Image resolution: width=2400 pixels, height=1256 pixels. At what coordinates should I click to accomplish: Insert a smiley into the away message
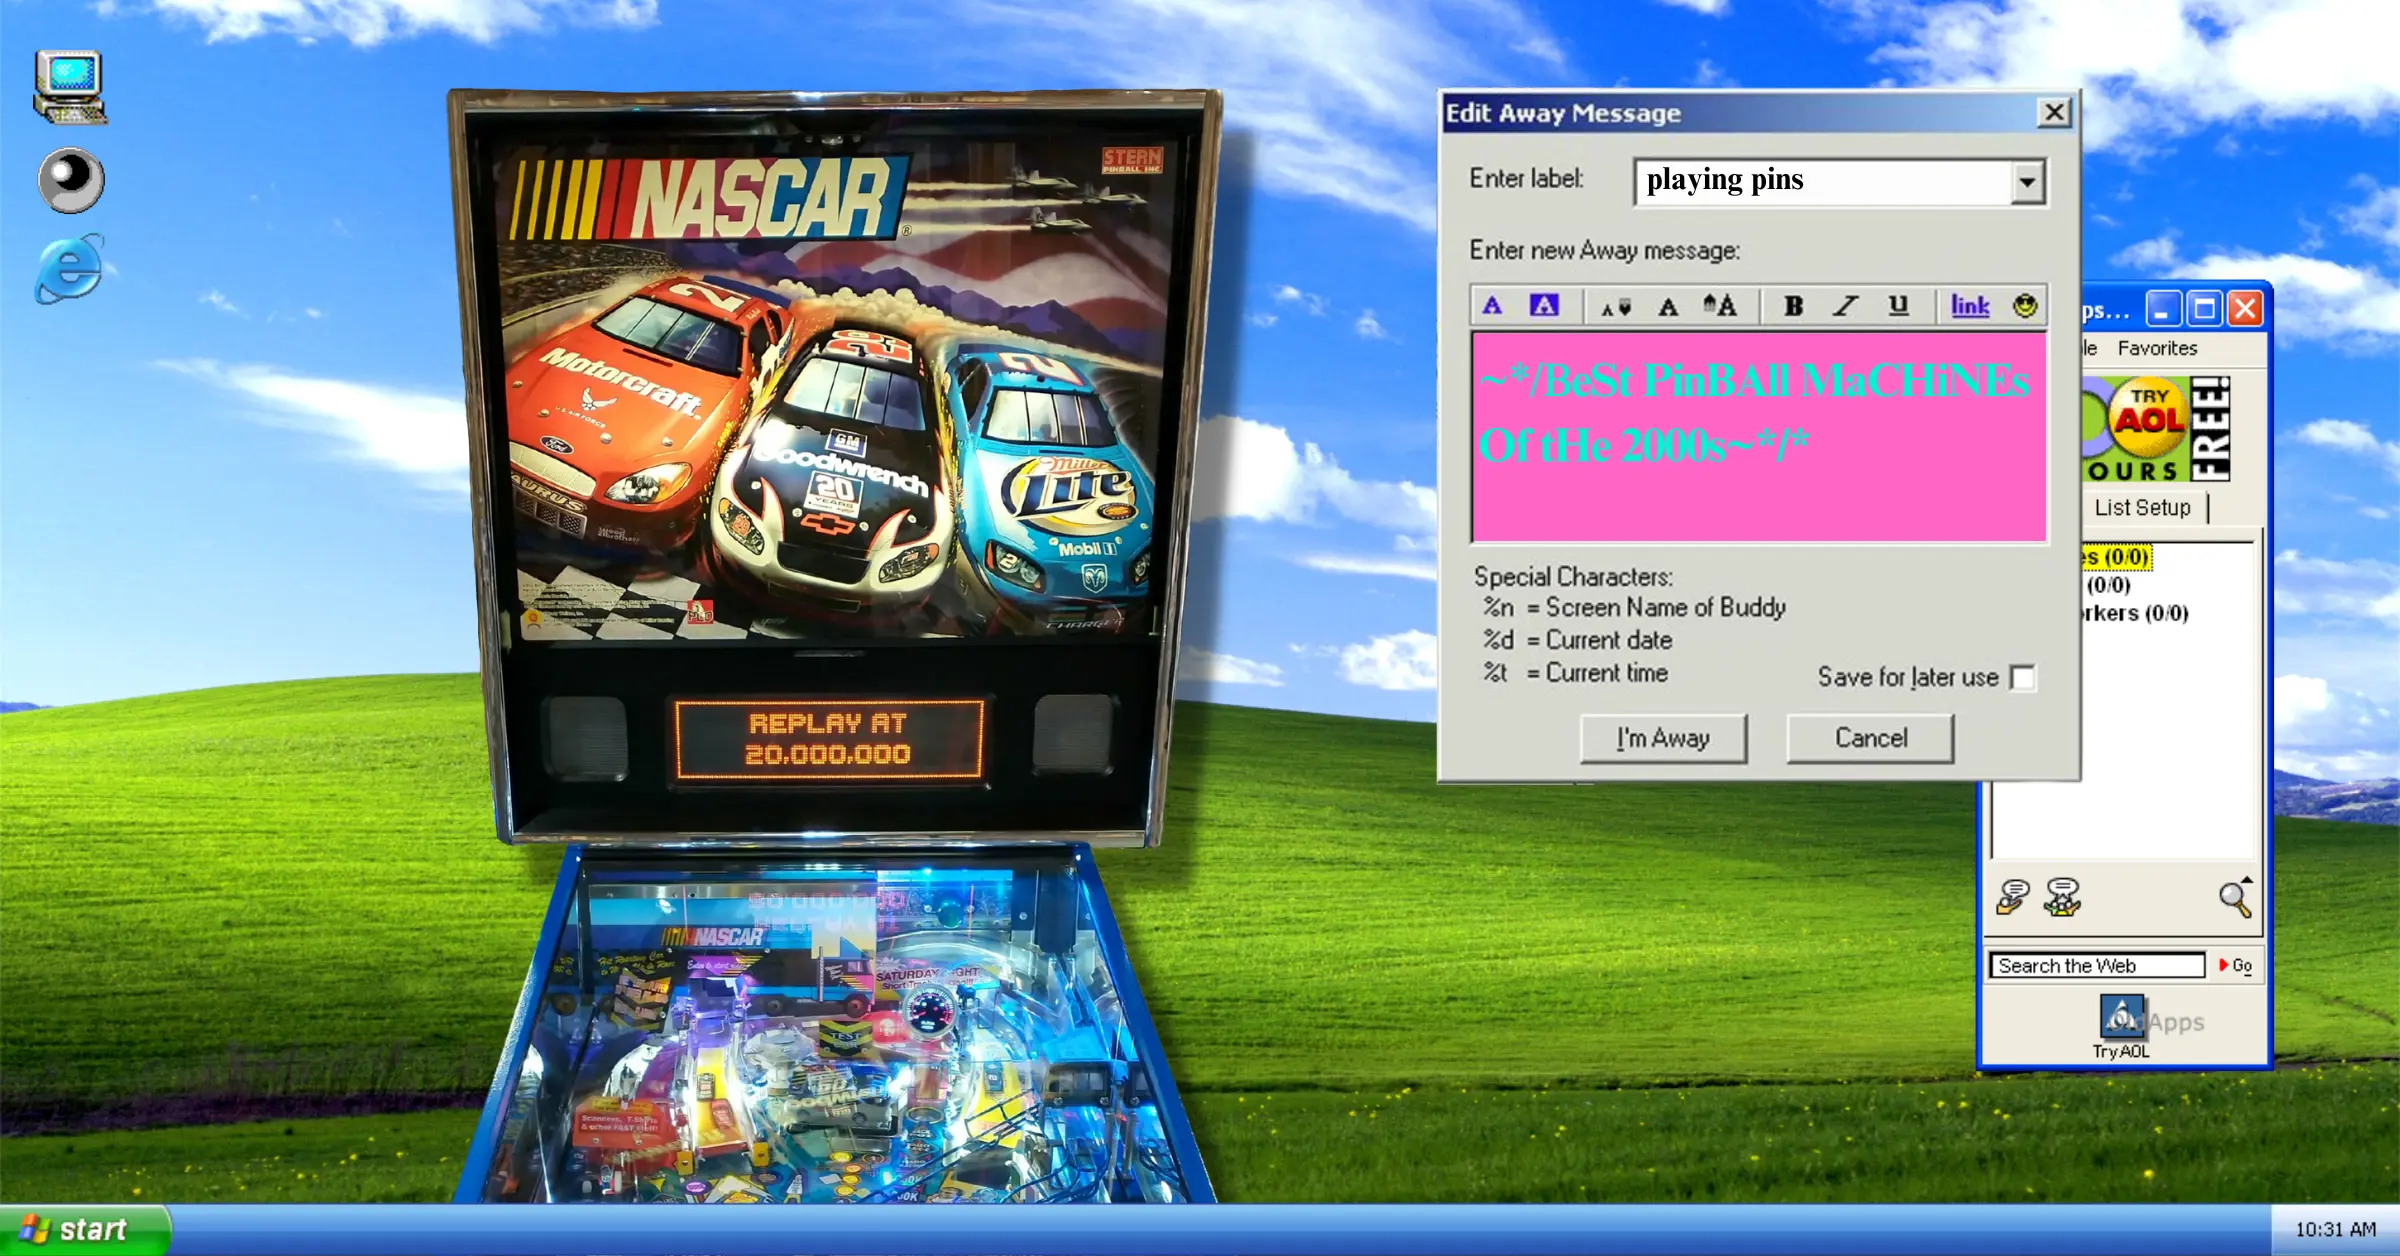[2023, 306]
